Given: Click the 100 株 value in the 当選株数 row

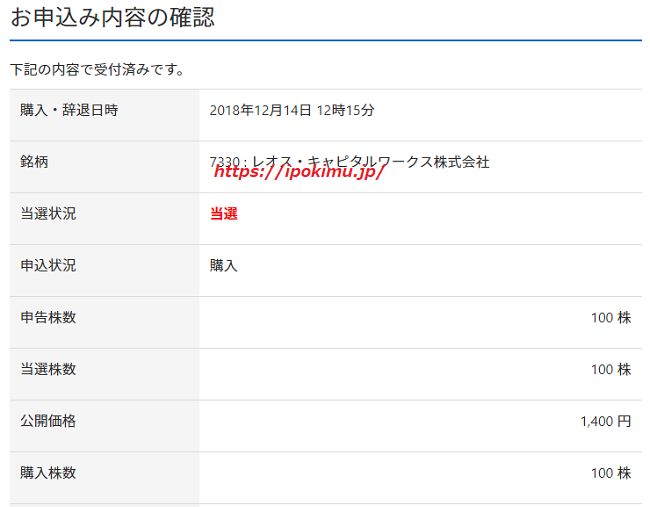Looking at the screenshot, I should (611, 369).
